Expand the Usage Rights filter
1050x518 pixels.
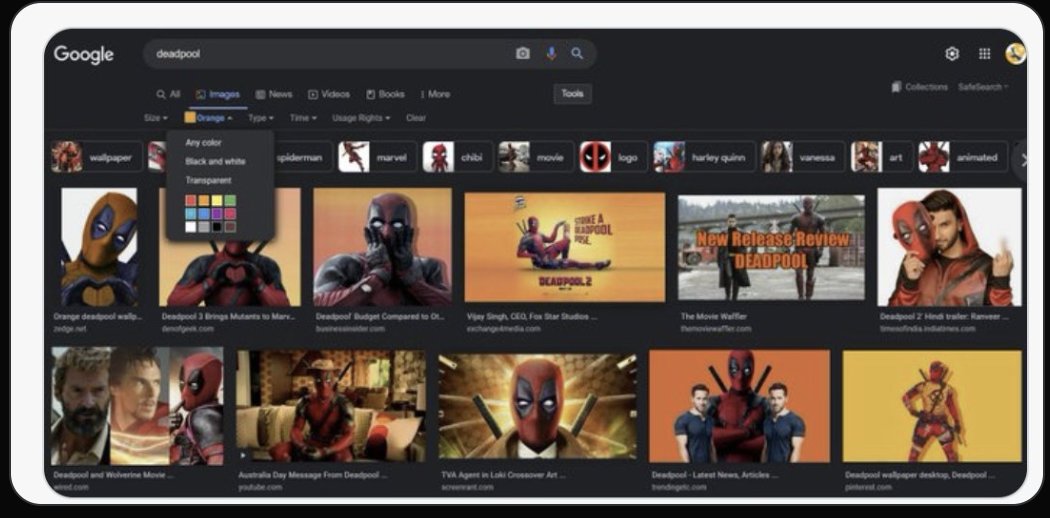(x=361, y=118)
